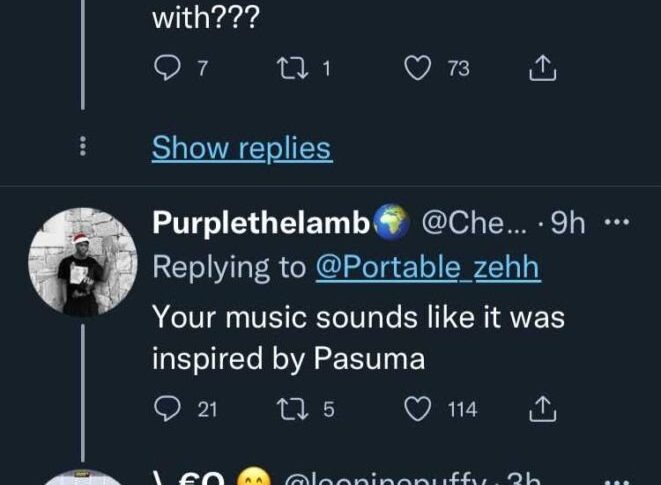Like the tweet with 73 likes
661x485 pixels.
416,69
